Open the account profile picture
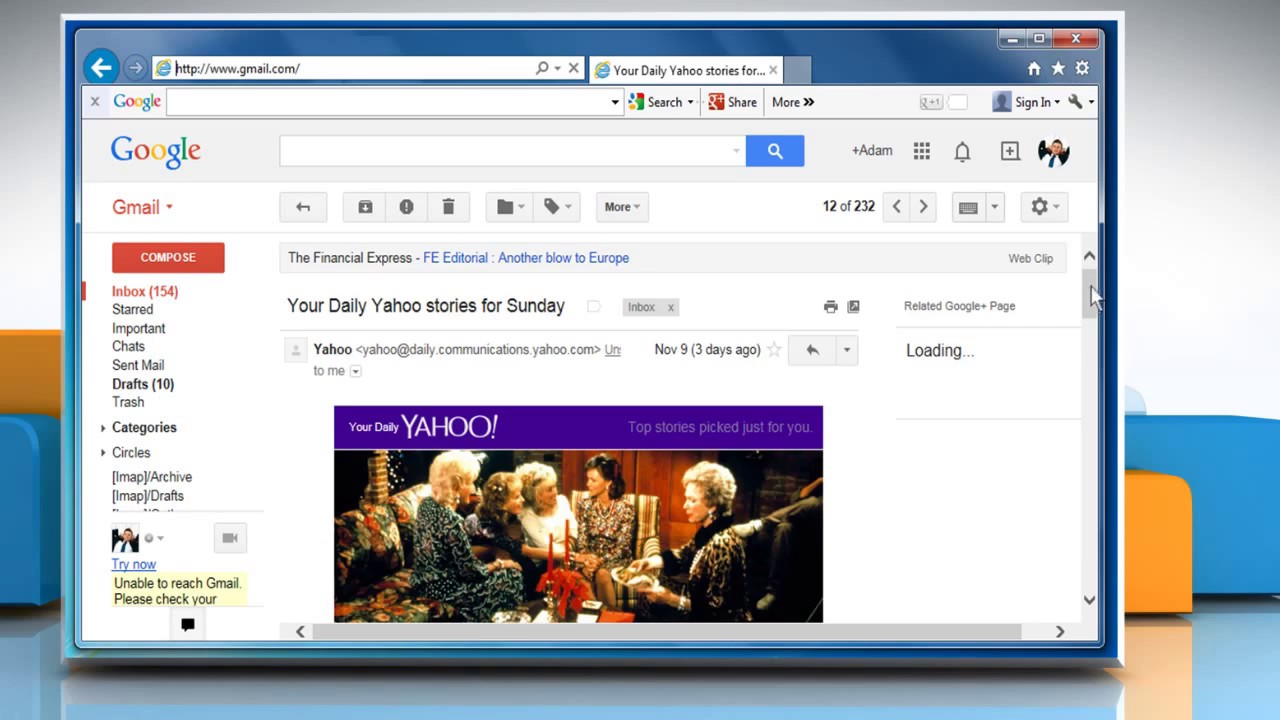 click(1054, 151)
